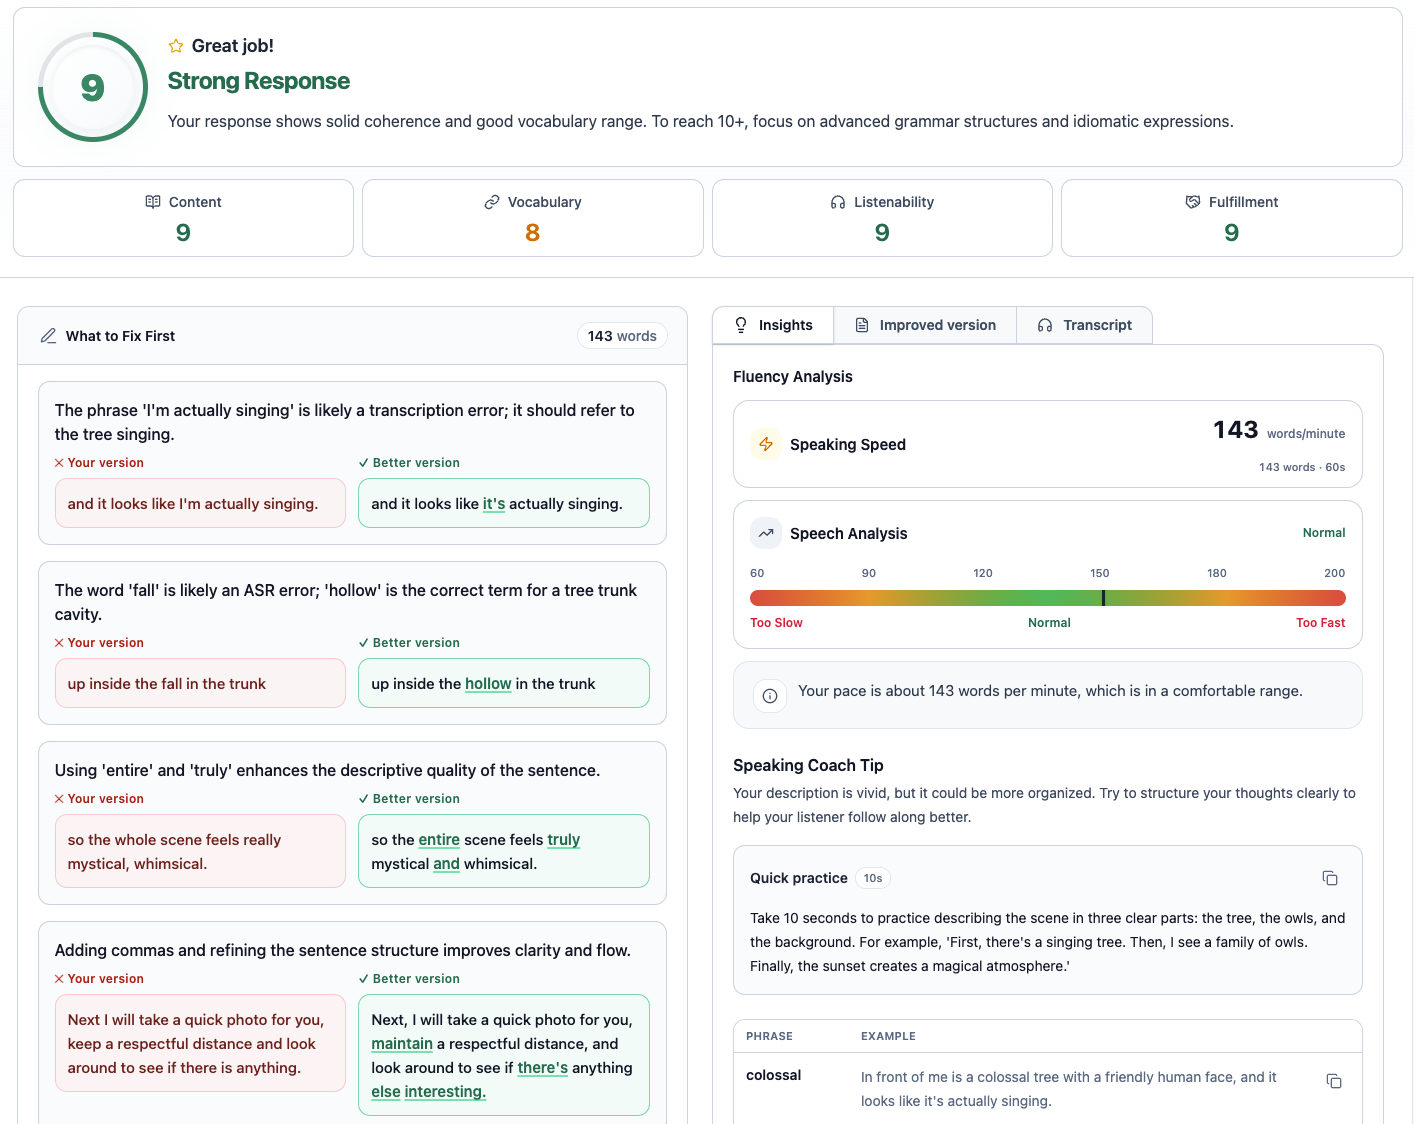The width and height of the screenshot is (1414, 1124).
Task: Click the Normal zone of the speaking pace gauge
Action: click(x=1049, y=597)
